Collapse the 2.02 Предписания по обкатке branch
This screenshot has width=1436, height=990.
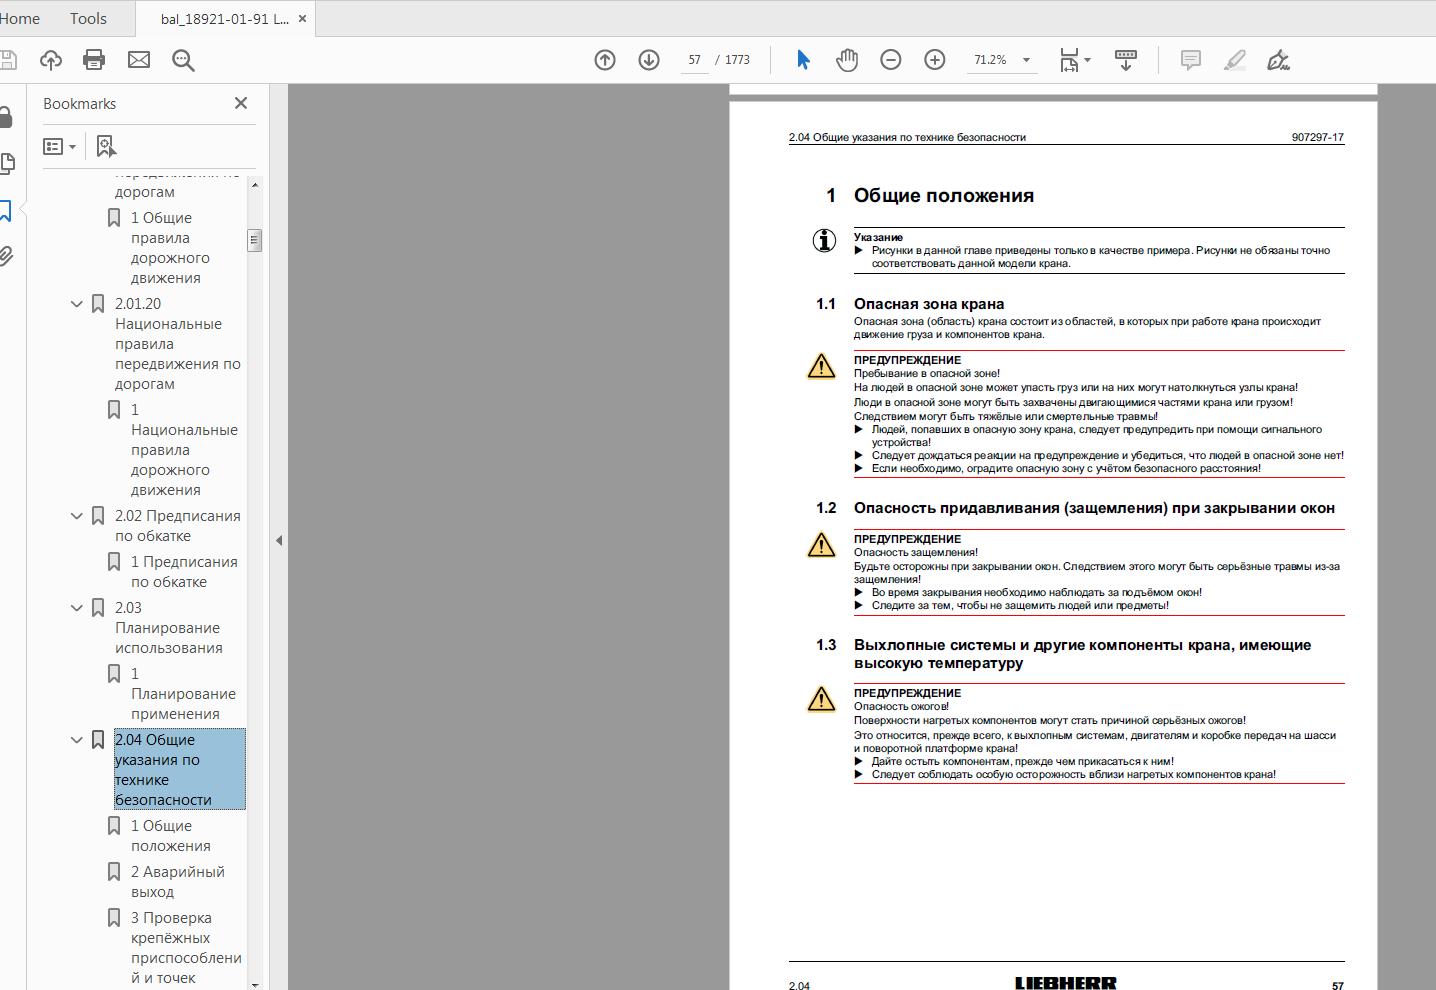point(76,516)
